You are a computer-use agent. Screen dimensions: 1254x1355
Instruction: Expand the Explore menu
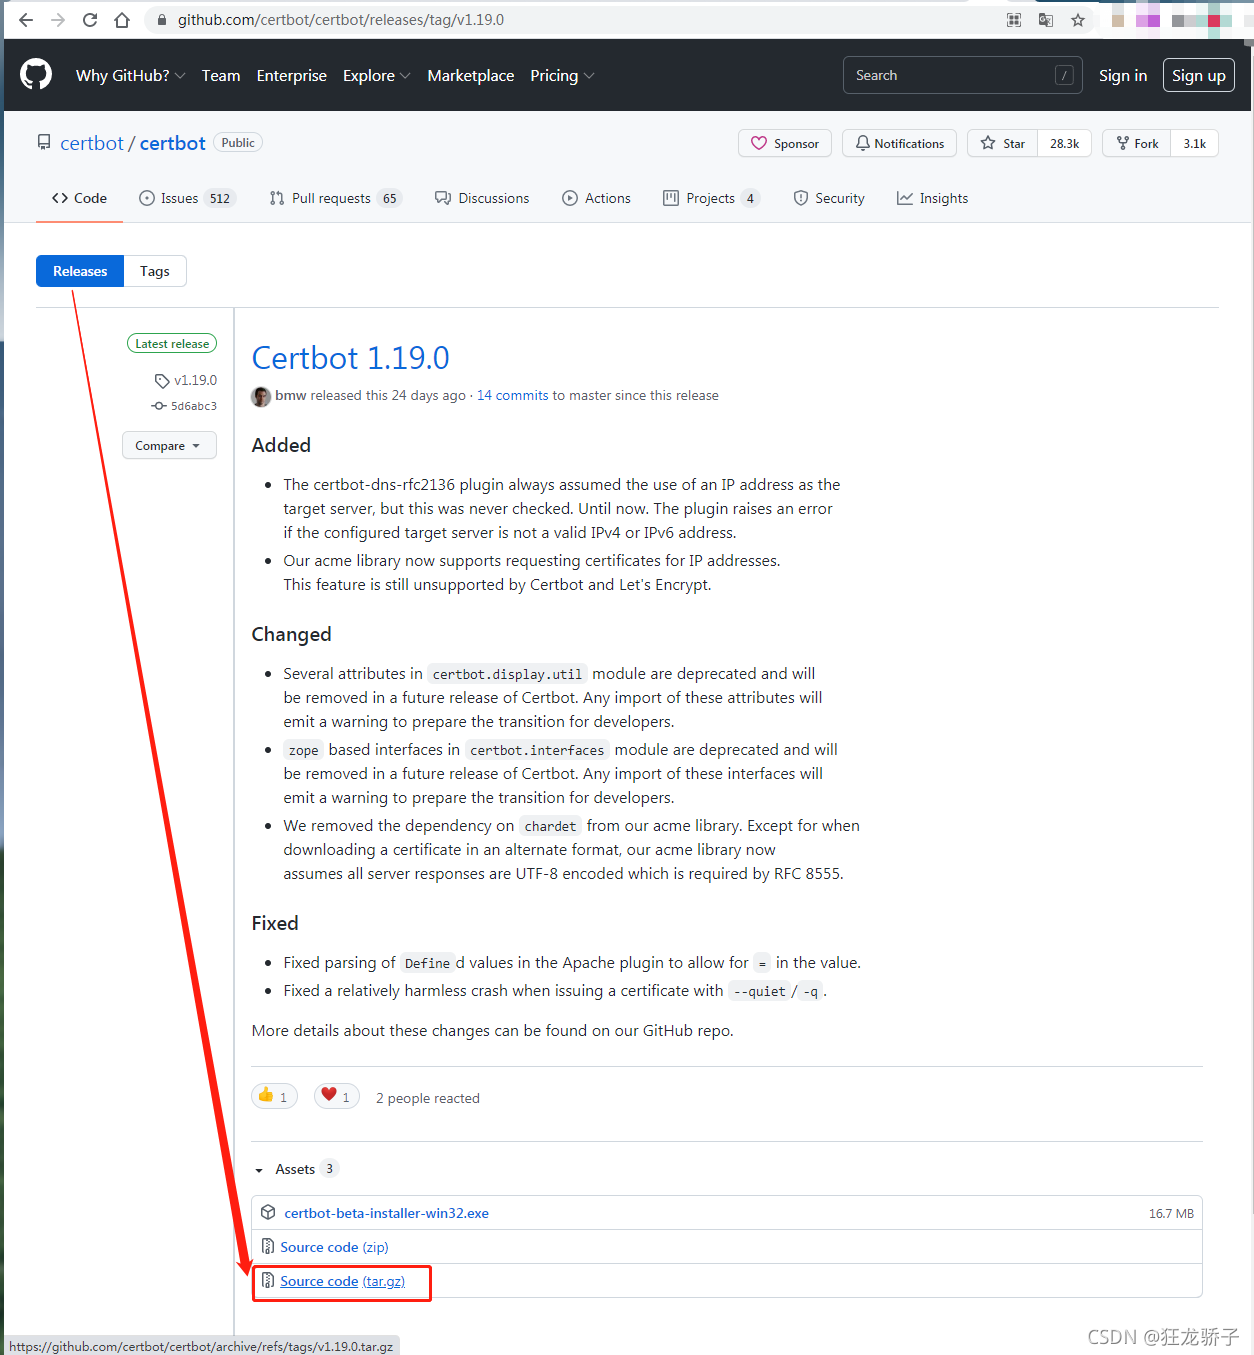377,76
